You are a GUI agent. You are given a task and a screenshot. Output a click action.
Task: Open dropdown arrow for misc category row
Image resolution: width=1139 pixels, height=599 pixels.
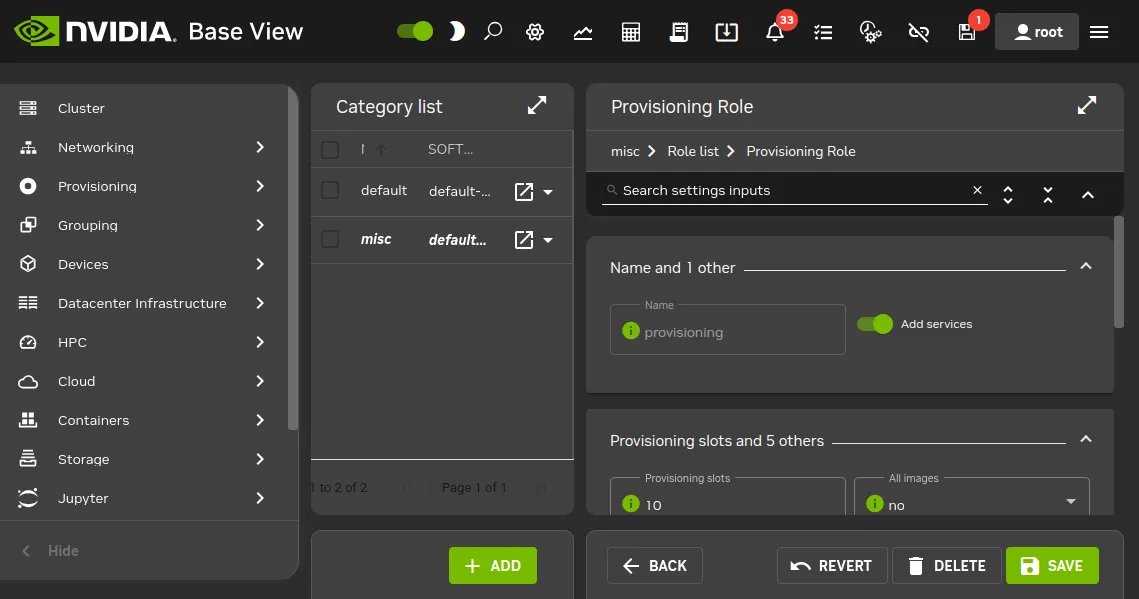click(548, 240)
